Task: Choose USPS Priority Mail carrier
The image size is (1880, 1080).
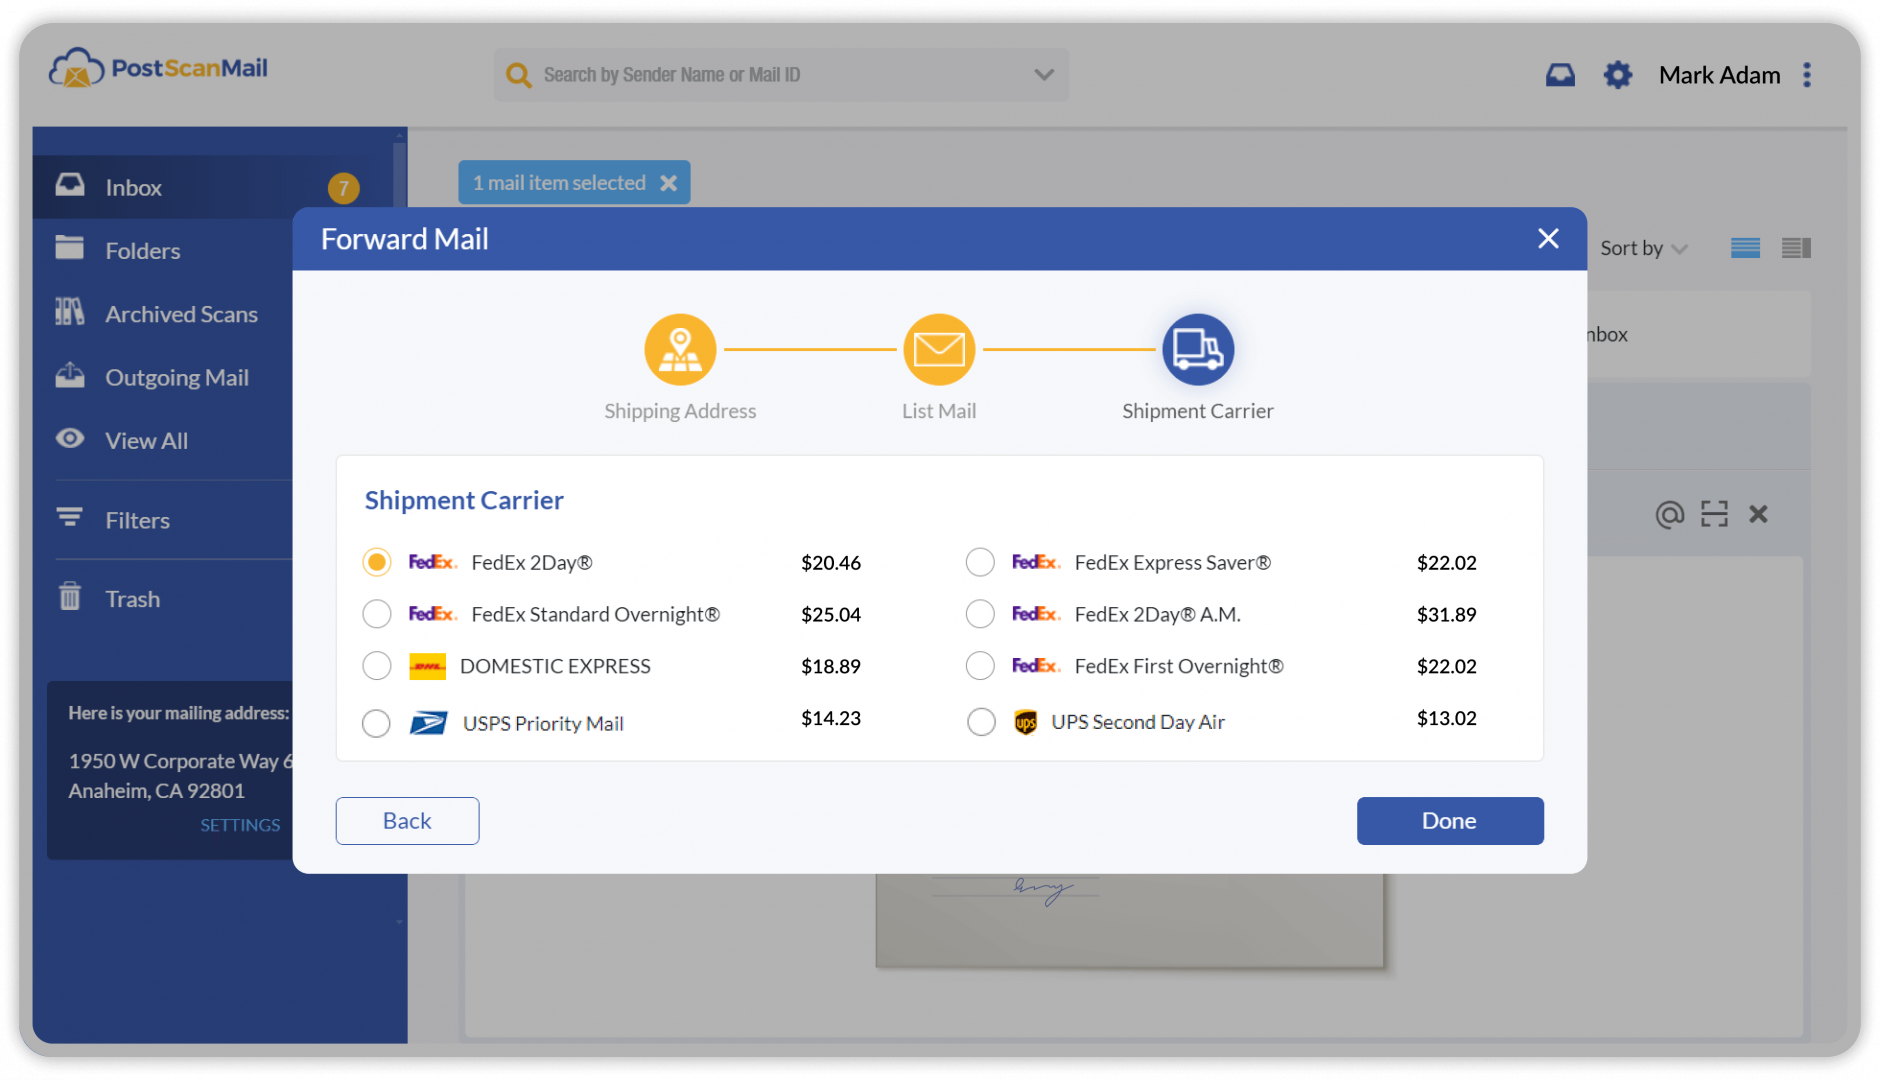Action: tap(376, 723)
